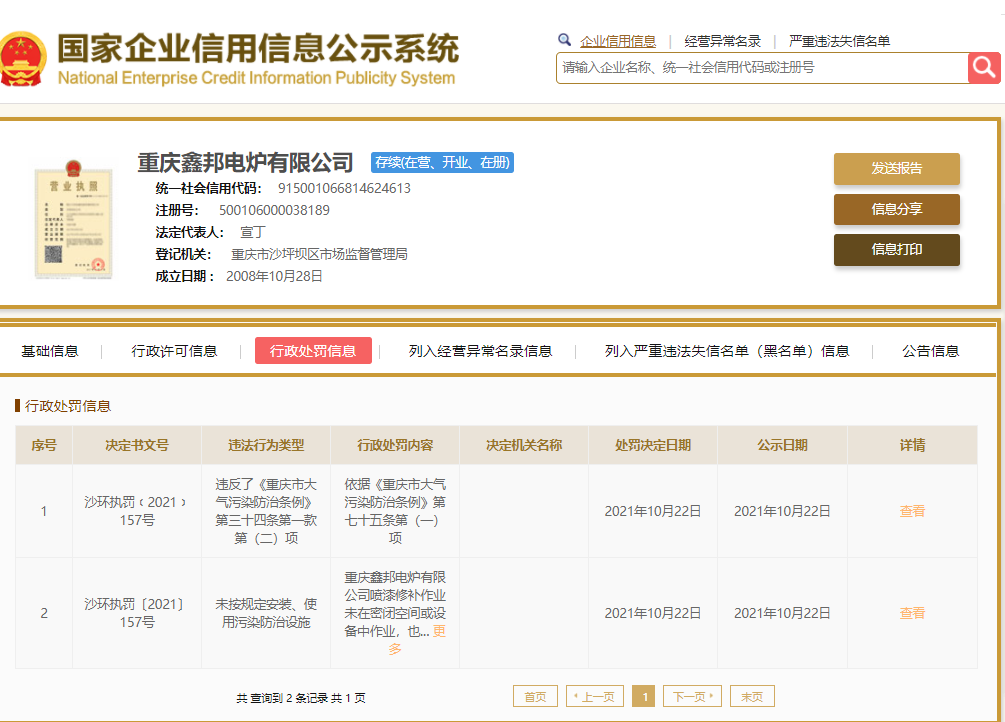1005x722 pixels.
Task: Click the 行政处罚信息 section heading
Action: coord(67,406)
